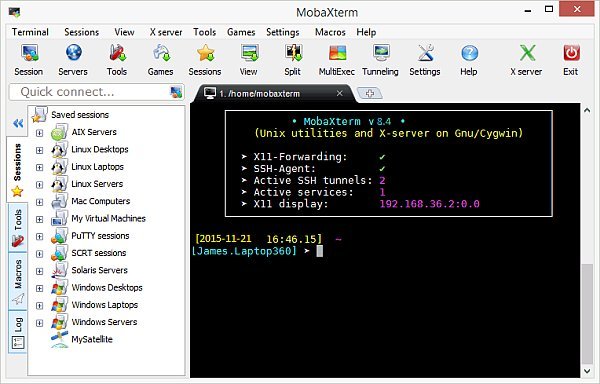Viewport: 600px width, 384px height.
Task: Open the Settings menu in menu bar
Action: click(x=283, y=32)
